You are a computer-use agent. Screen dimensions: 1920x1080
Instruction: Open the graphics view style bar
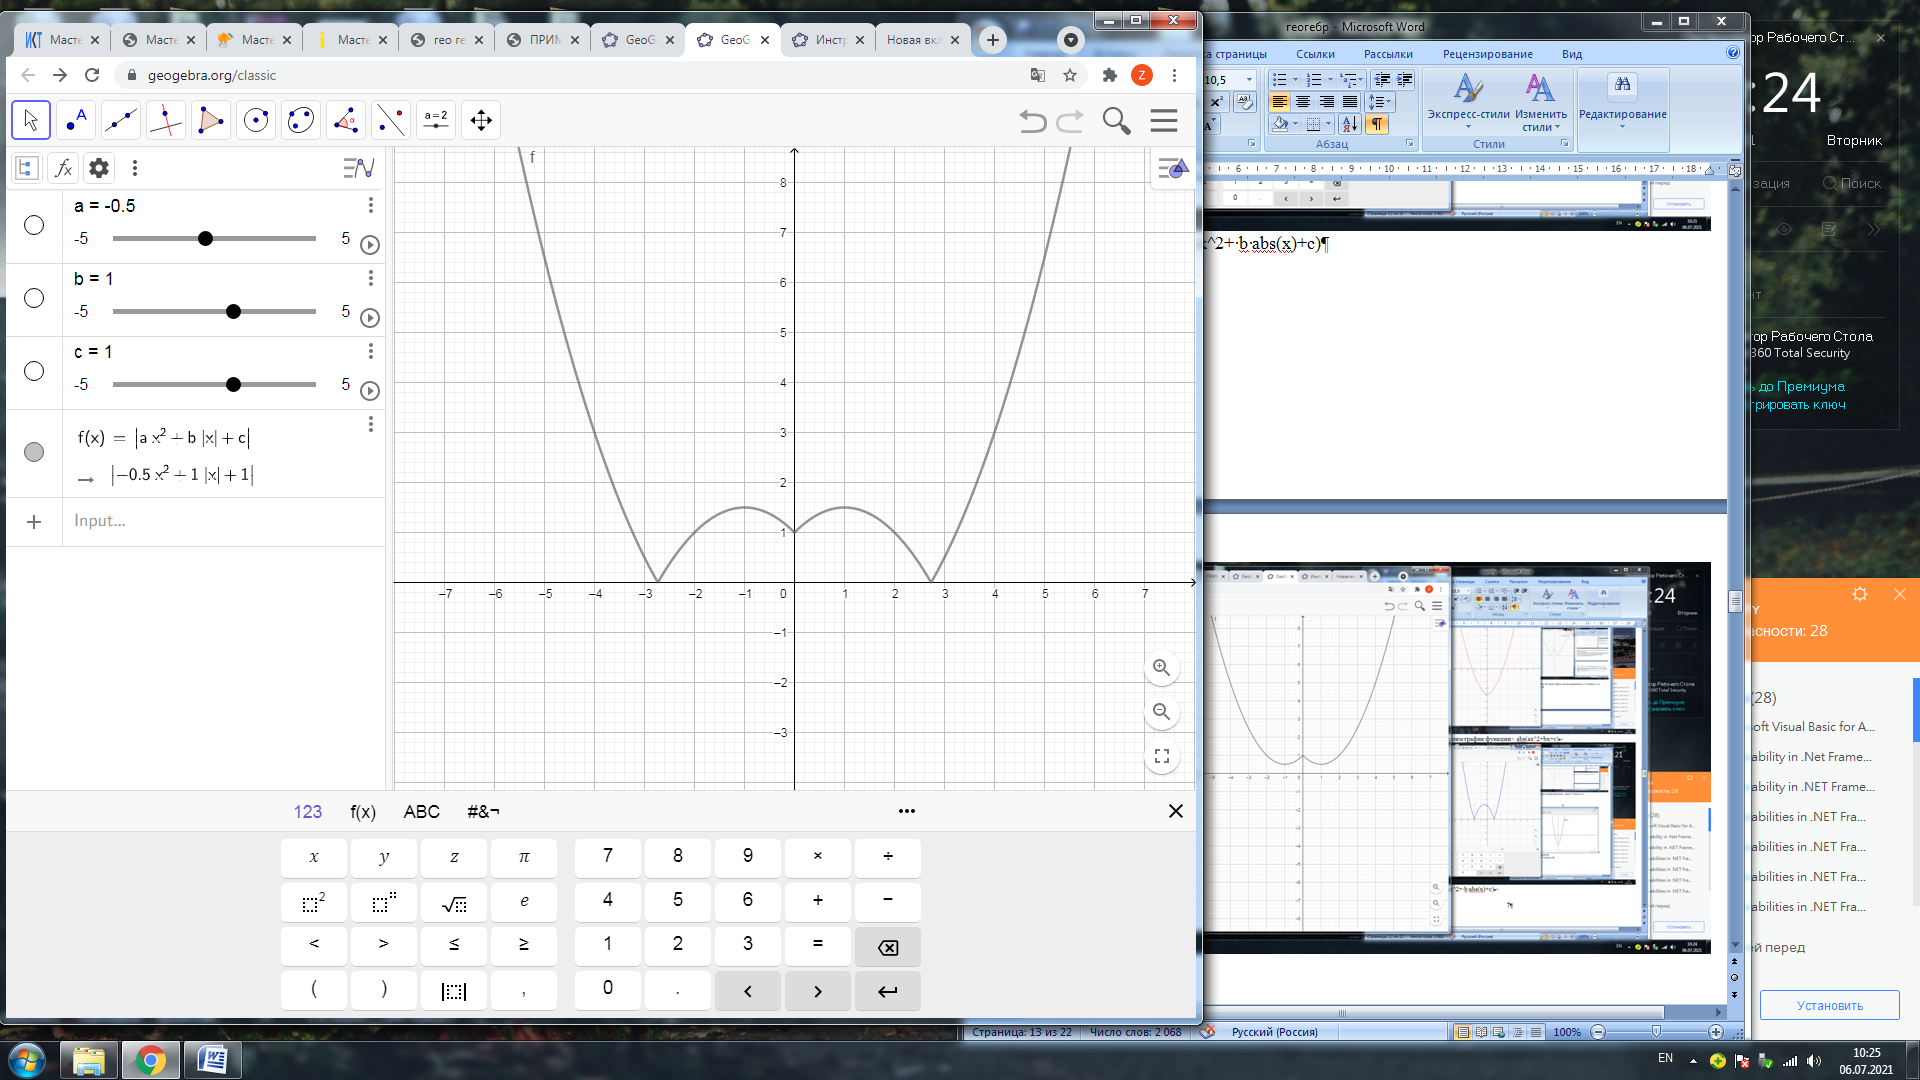coord(1172,168)
